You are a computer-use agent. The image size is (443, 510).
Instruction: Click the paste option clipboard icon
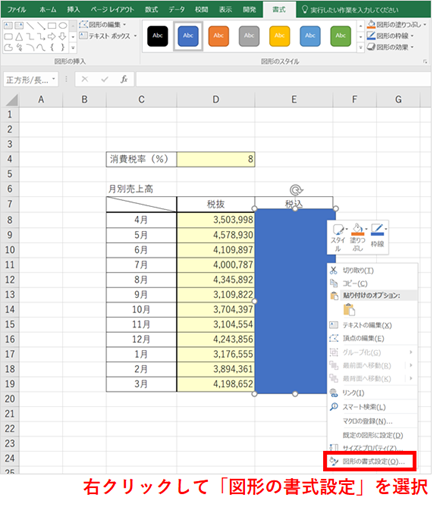(349, 310)
